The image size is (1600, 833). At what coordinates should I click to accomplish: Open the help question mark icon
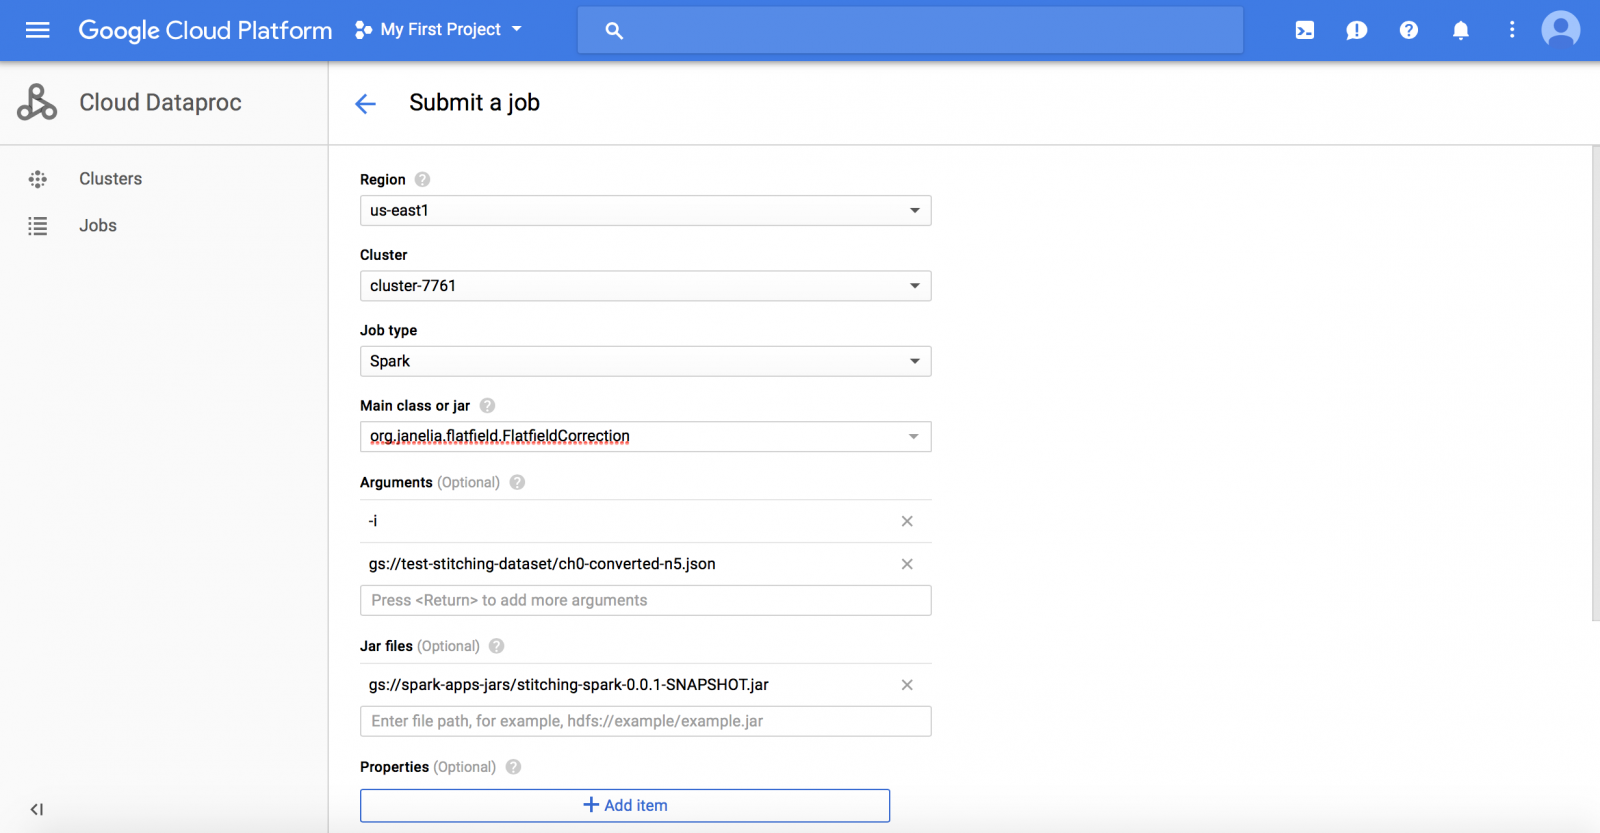pos(1409,30)
